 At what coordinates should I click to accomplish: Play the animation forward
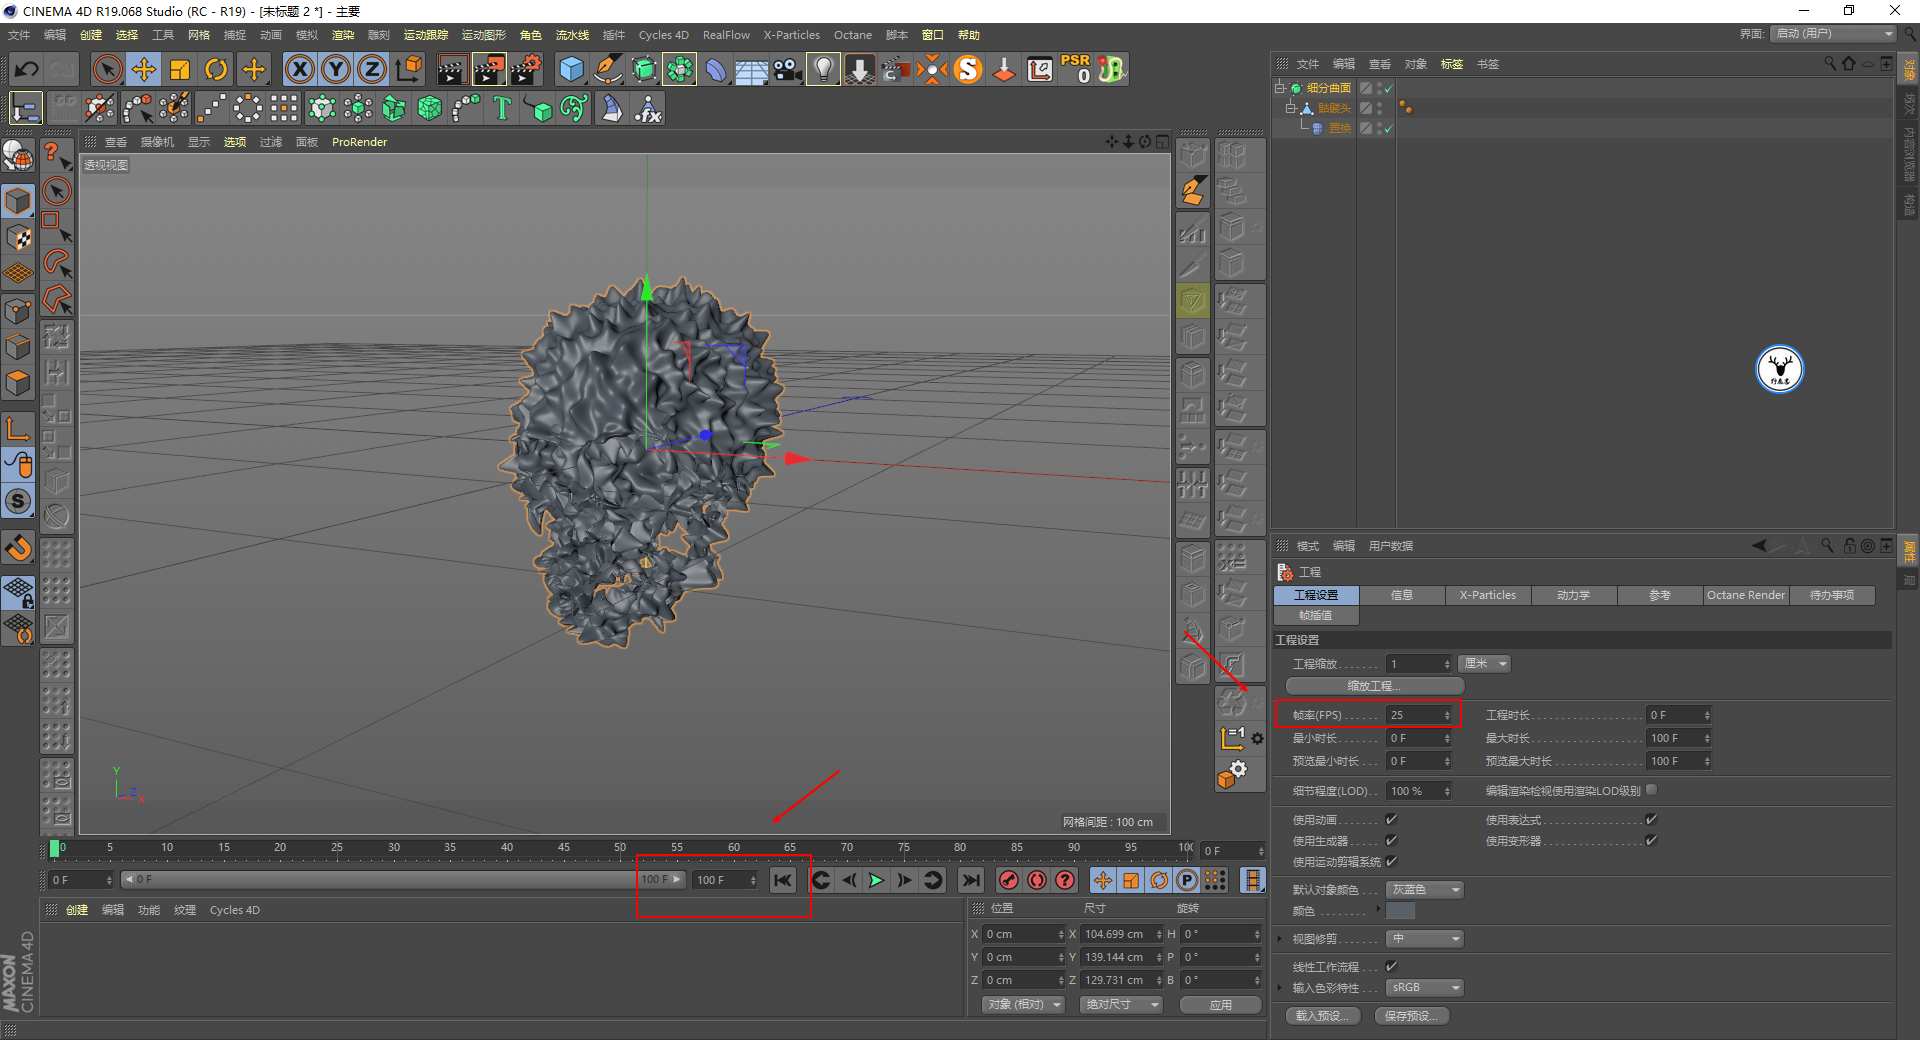(876, 880)
